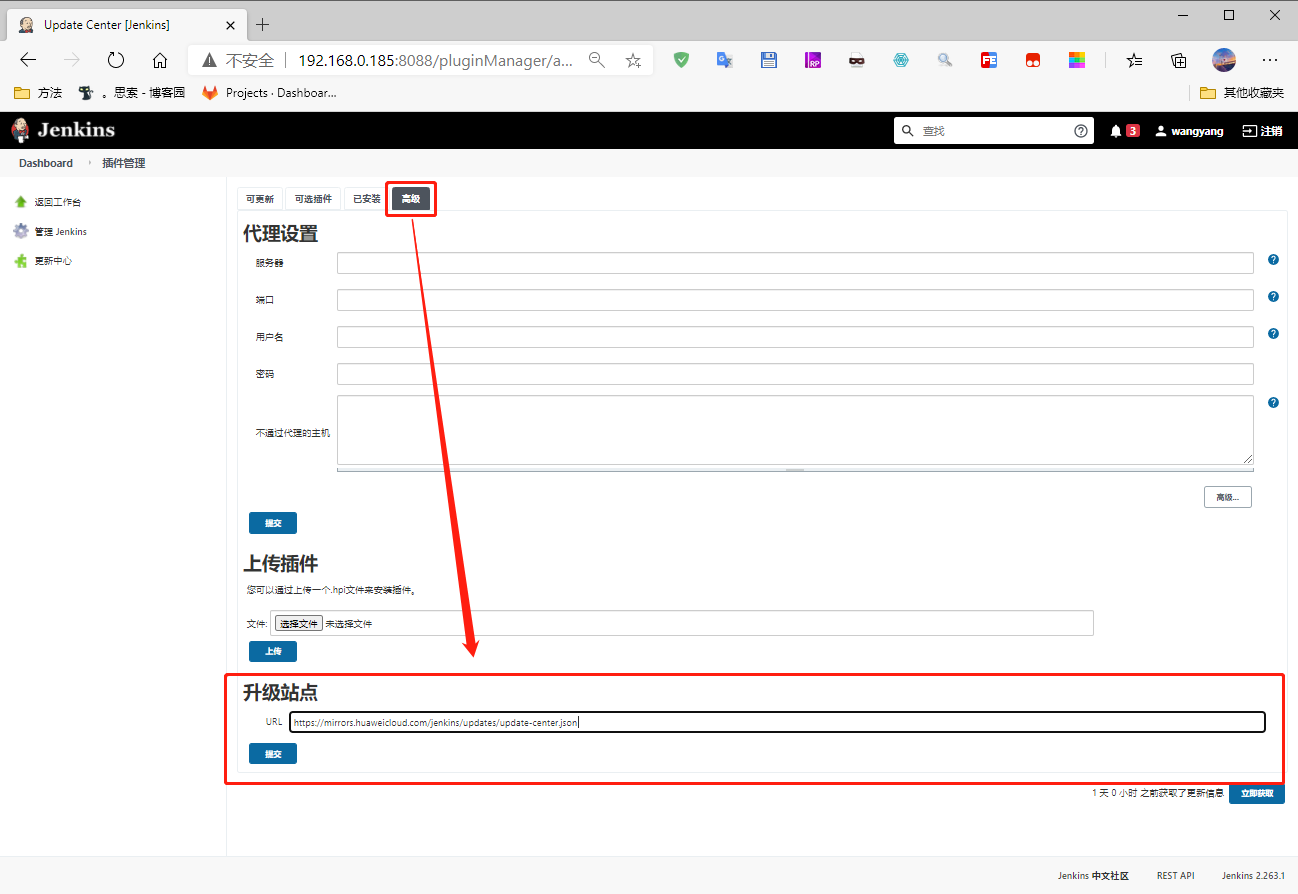The width and height of the screenshot is (1298, 894).
Task: Click the 上传 button
Action: click(x=273, y=652)
